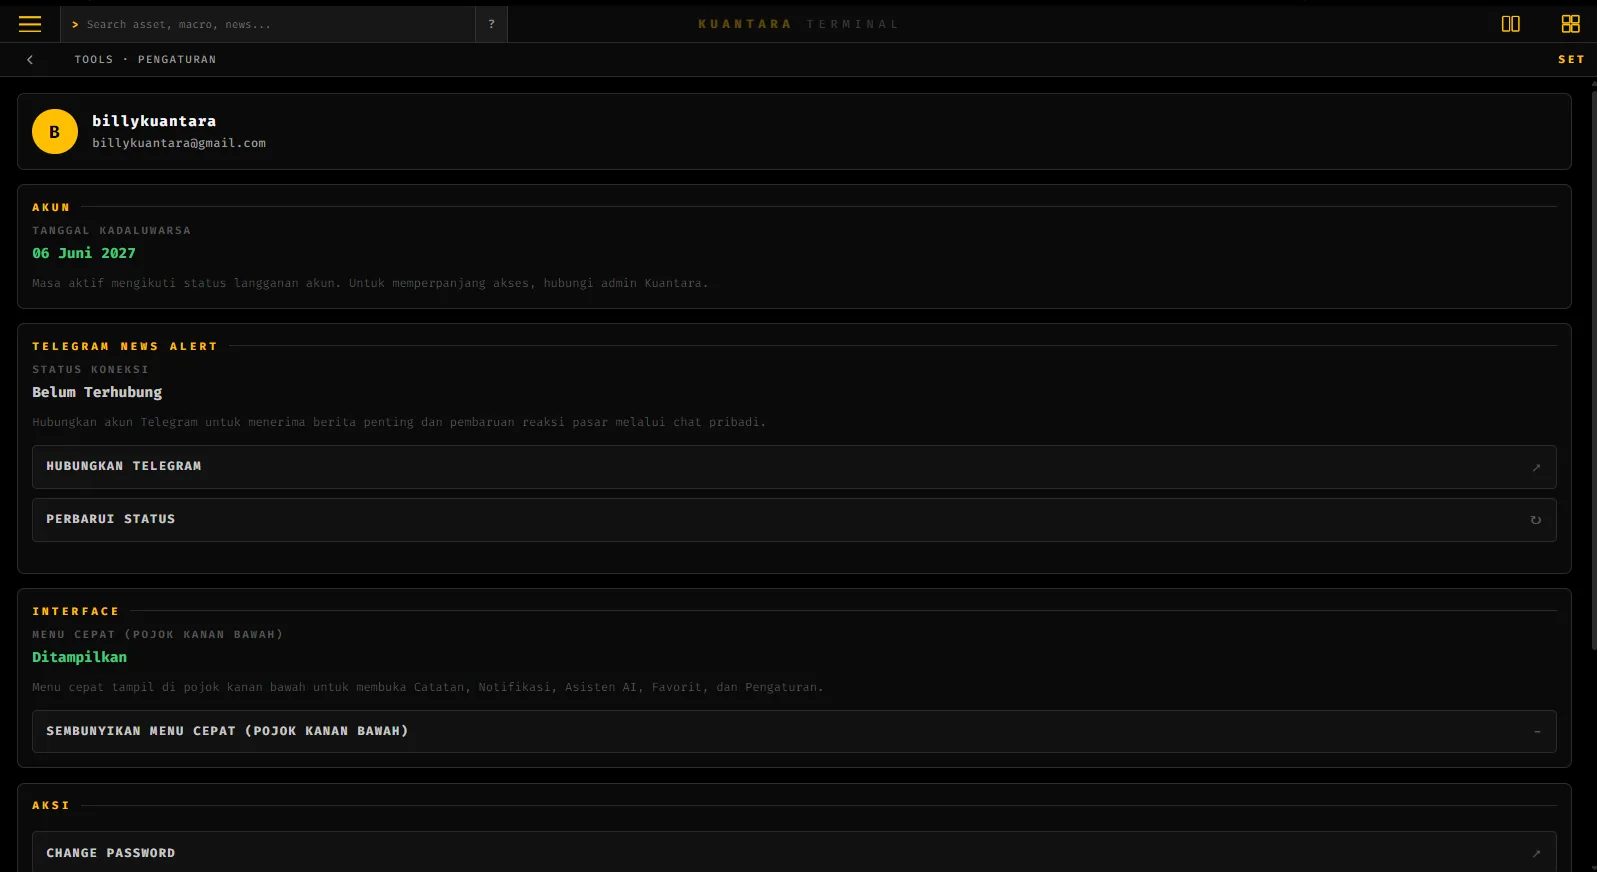The height and width of the screenshot is (872, 1597).
Task: Click the Perbarui Status refresh icon
Action: 1536,520
